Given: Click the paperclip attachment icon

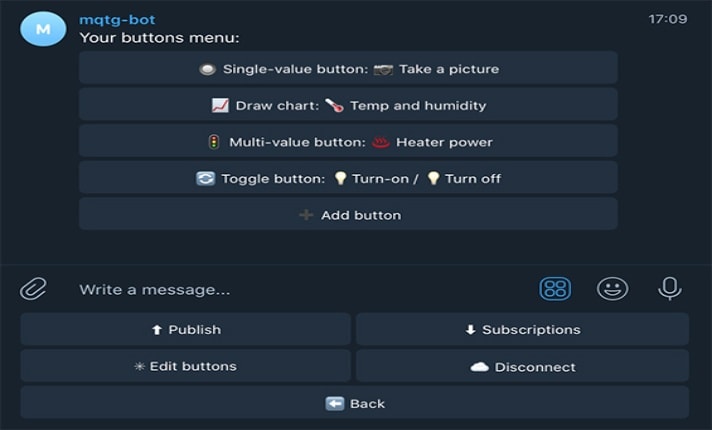Looking at the screenshot, I should 33,289.
